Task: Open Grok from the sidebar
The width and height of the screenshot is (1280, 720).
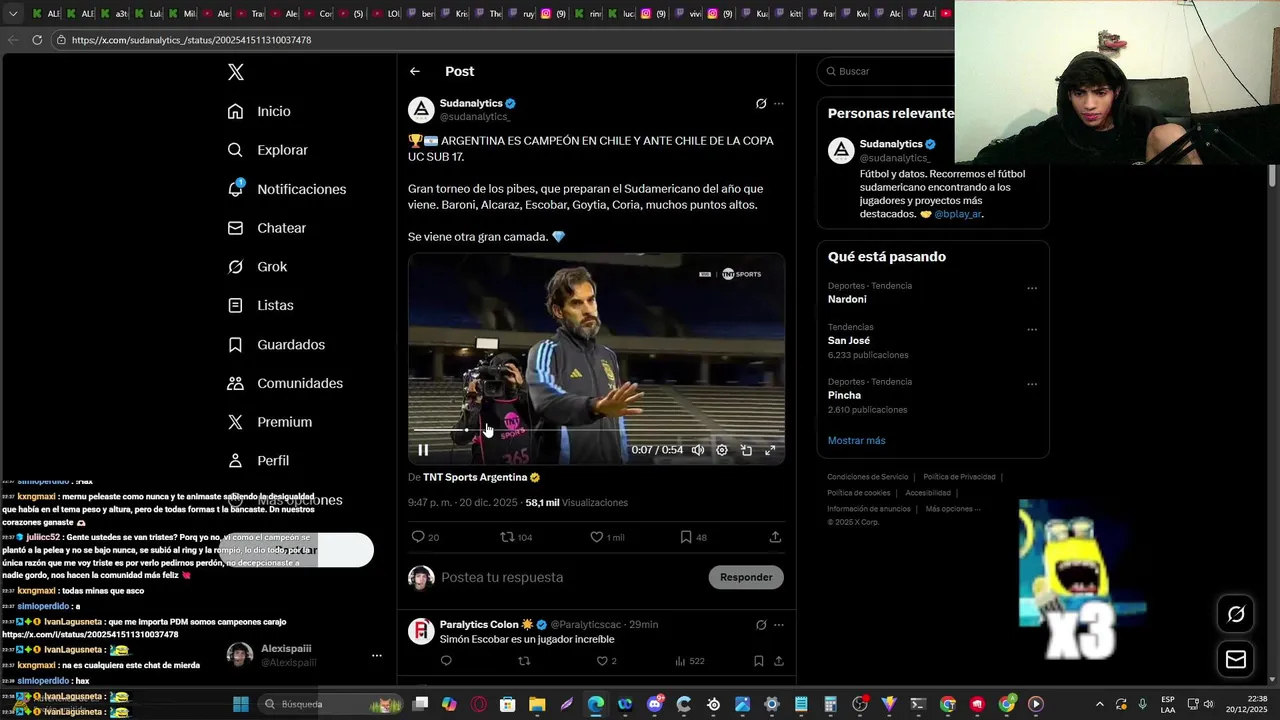Action: (x=257, y=267)
